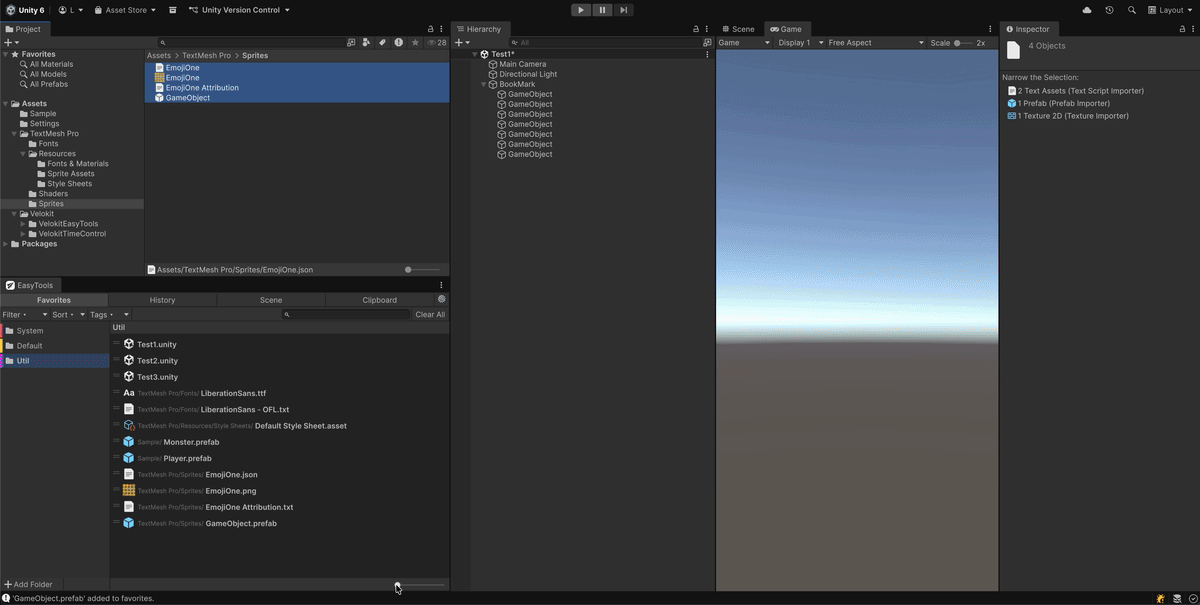Select 1 Texture 2D (Texture Importer) in Inspector
The image size is (1200, 605).
pyautogui.click(x=1075, y=115)
